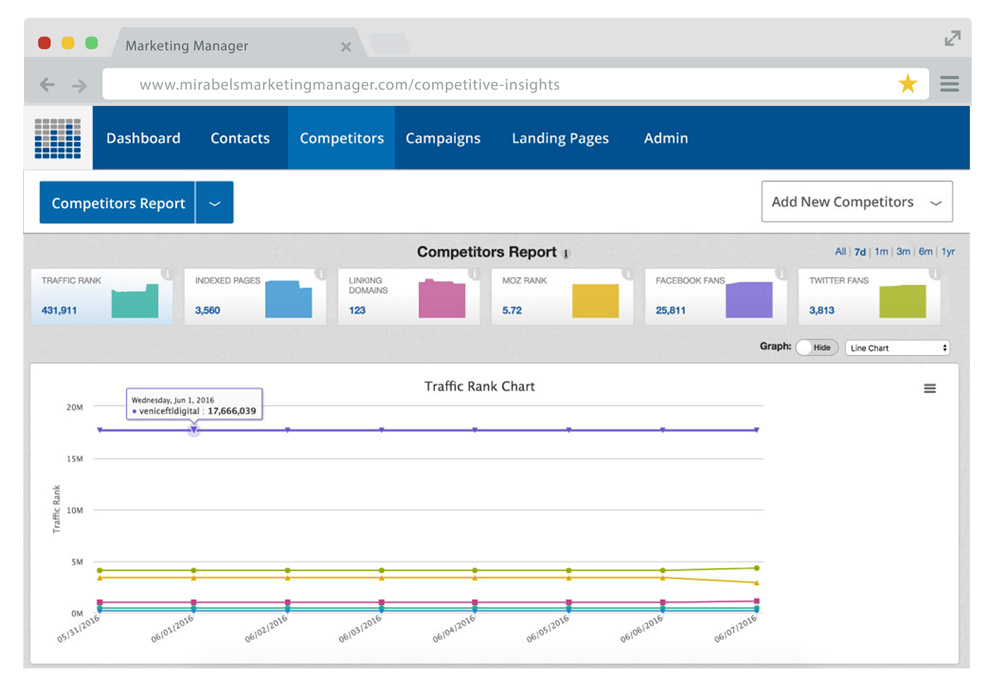This screenshot has width=1000, height=696.
Task: Open the info icon on Linking Domains card
Action: tap(474, 274)
